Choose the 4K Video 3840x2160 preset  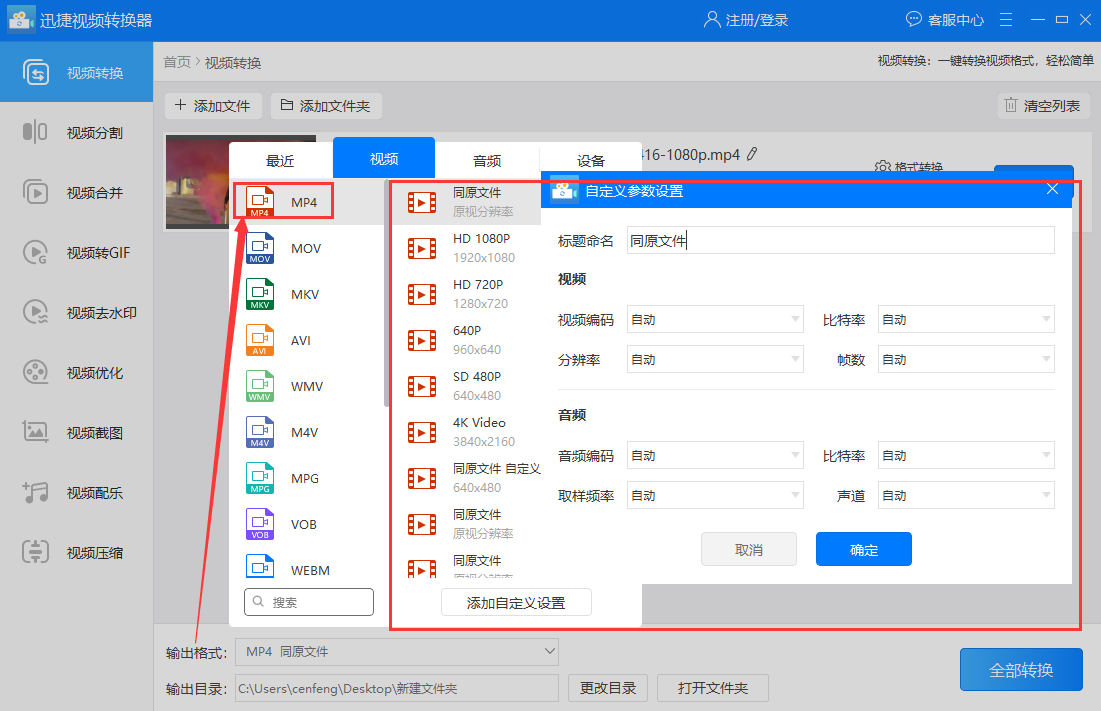(467, 432)
